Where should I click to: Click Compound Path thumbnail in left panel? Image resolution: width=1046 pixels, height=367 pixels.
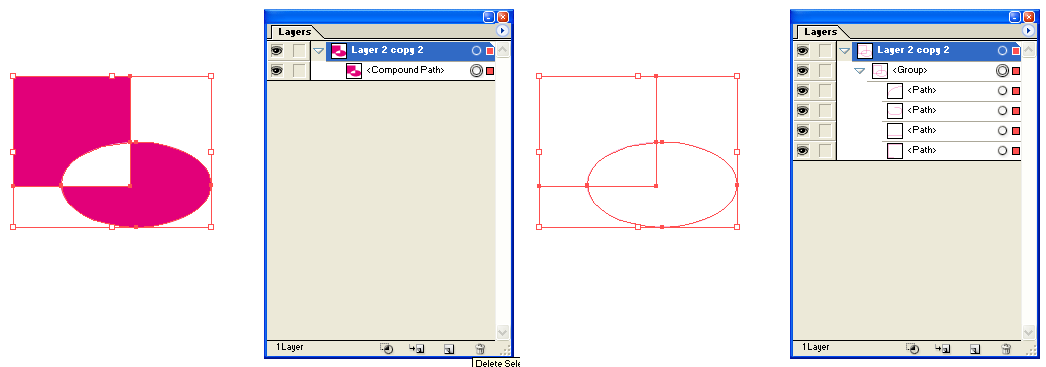pyautogui.click(x=354, y=71)
